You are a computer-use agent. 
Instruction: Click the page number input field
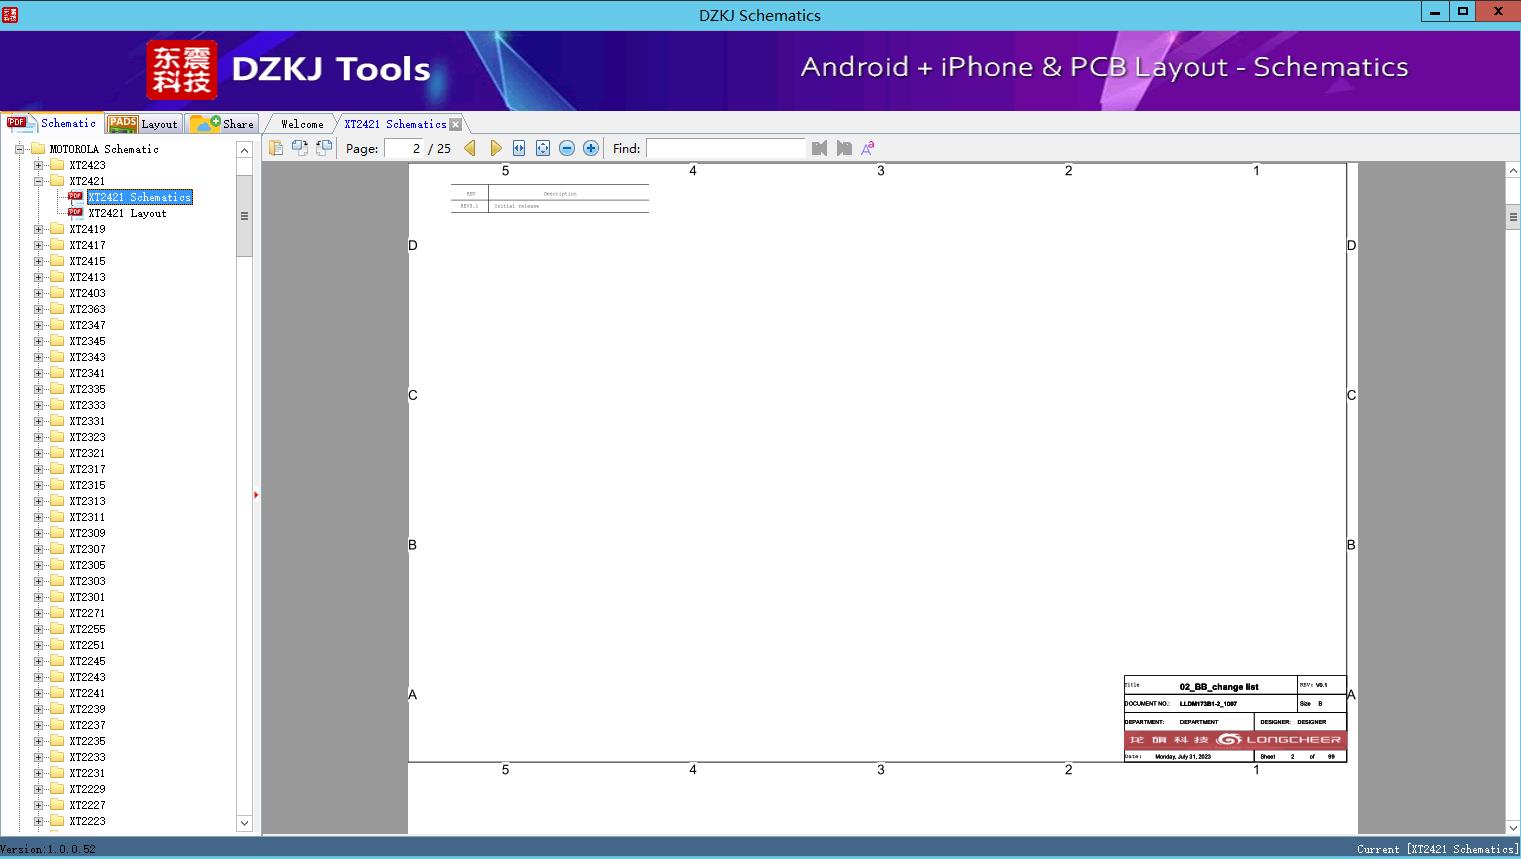[x=405, y=148]
